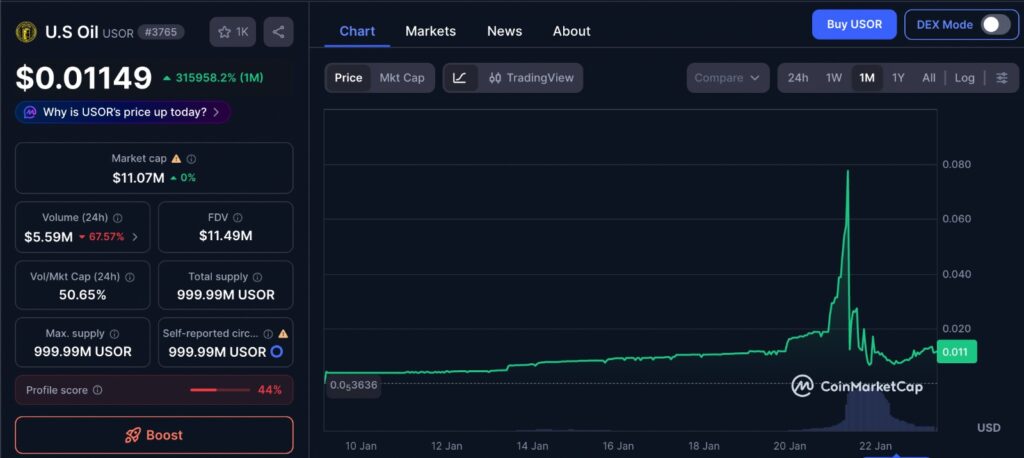This screenshot has height=458, width=1024.
Task: Expand Why is USOR's price up chevron
Action: (x=216, y=112)
